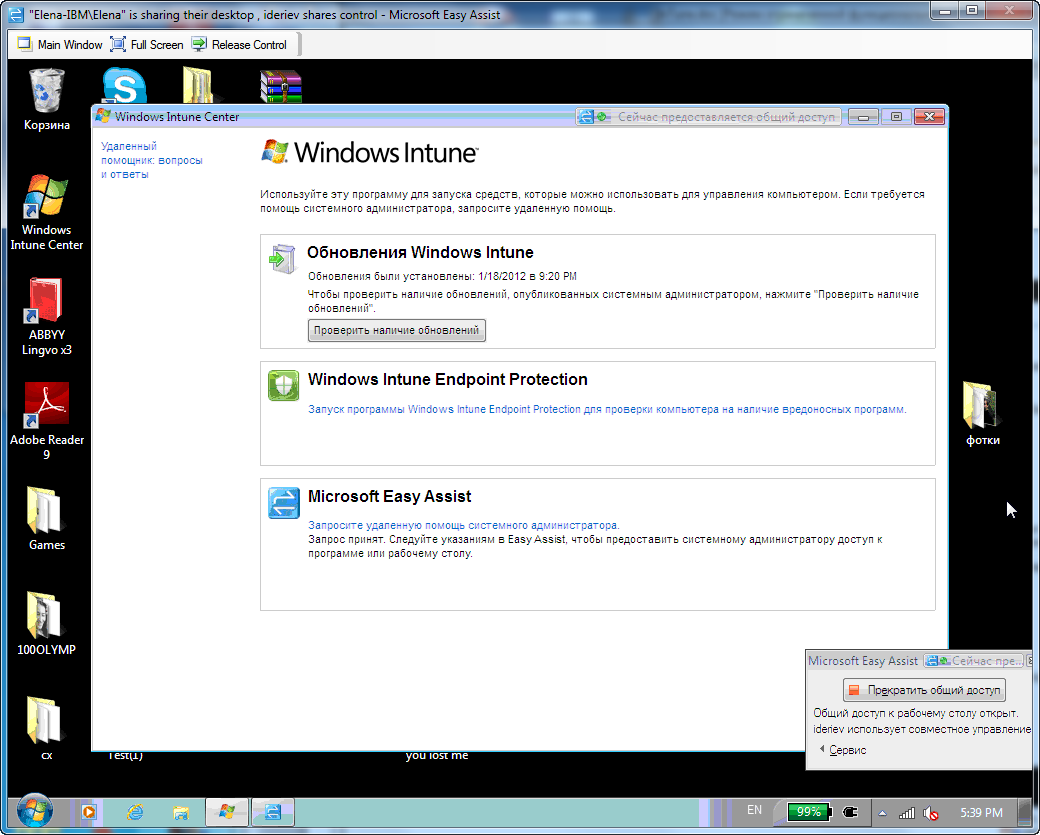Image resolution: width=1040 pixels, height=835 pixels.
Task: Expand the Сервис menu in Easy Assist
Action: [x=843, y=749]
